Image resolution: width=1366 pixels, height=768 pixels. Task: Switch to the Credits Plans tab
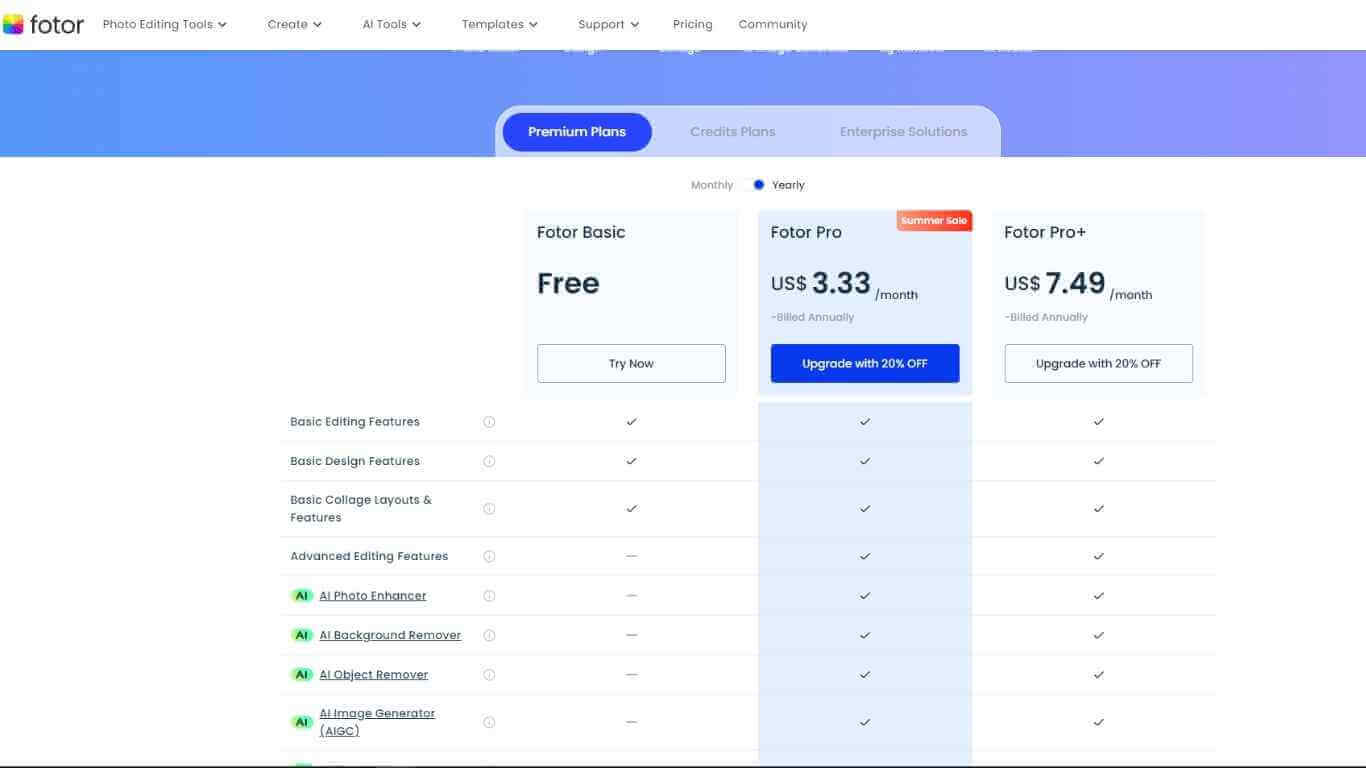[733, 132]
